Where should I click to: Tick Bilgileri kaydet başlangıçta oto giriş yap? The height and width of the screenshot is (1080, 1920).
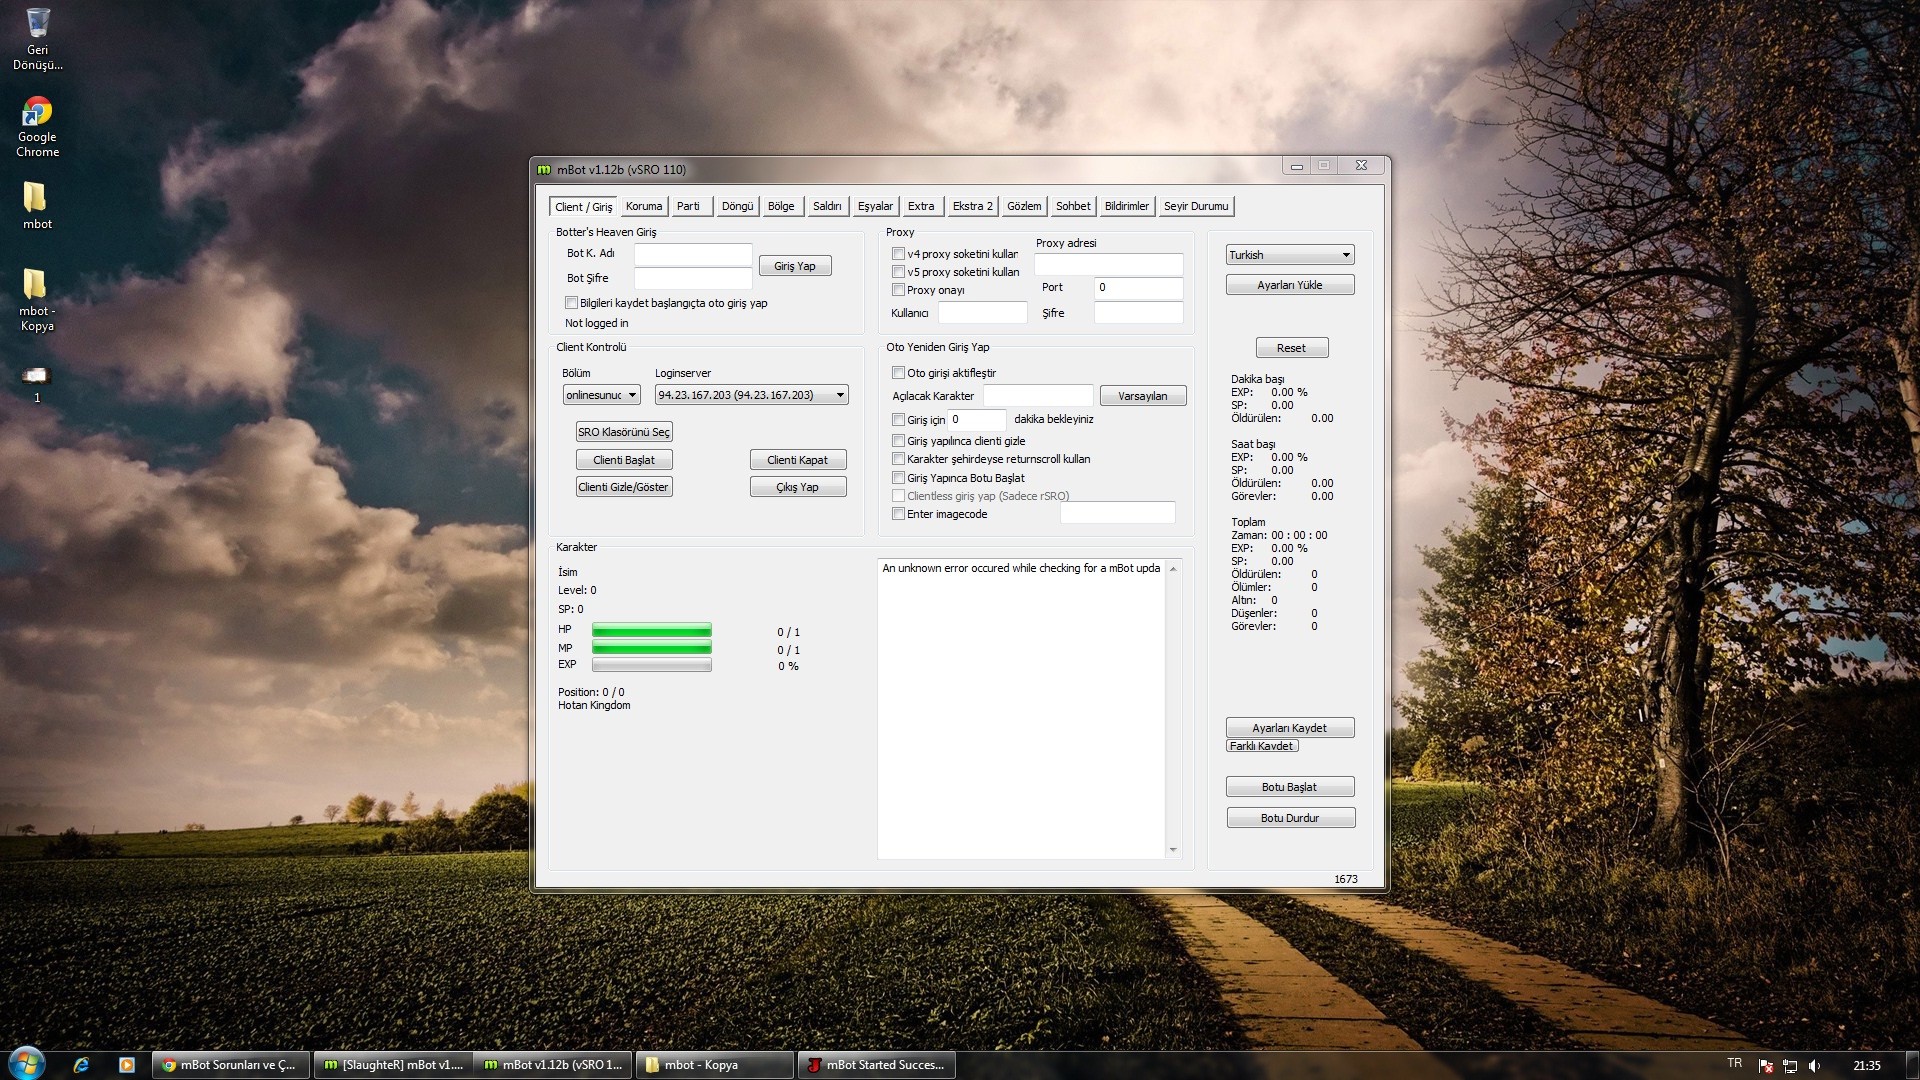571,303
